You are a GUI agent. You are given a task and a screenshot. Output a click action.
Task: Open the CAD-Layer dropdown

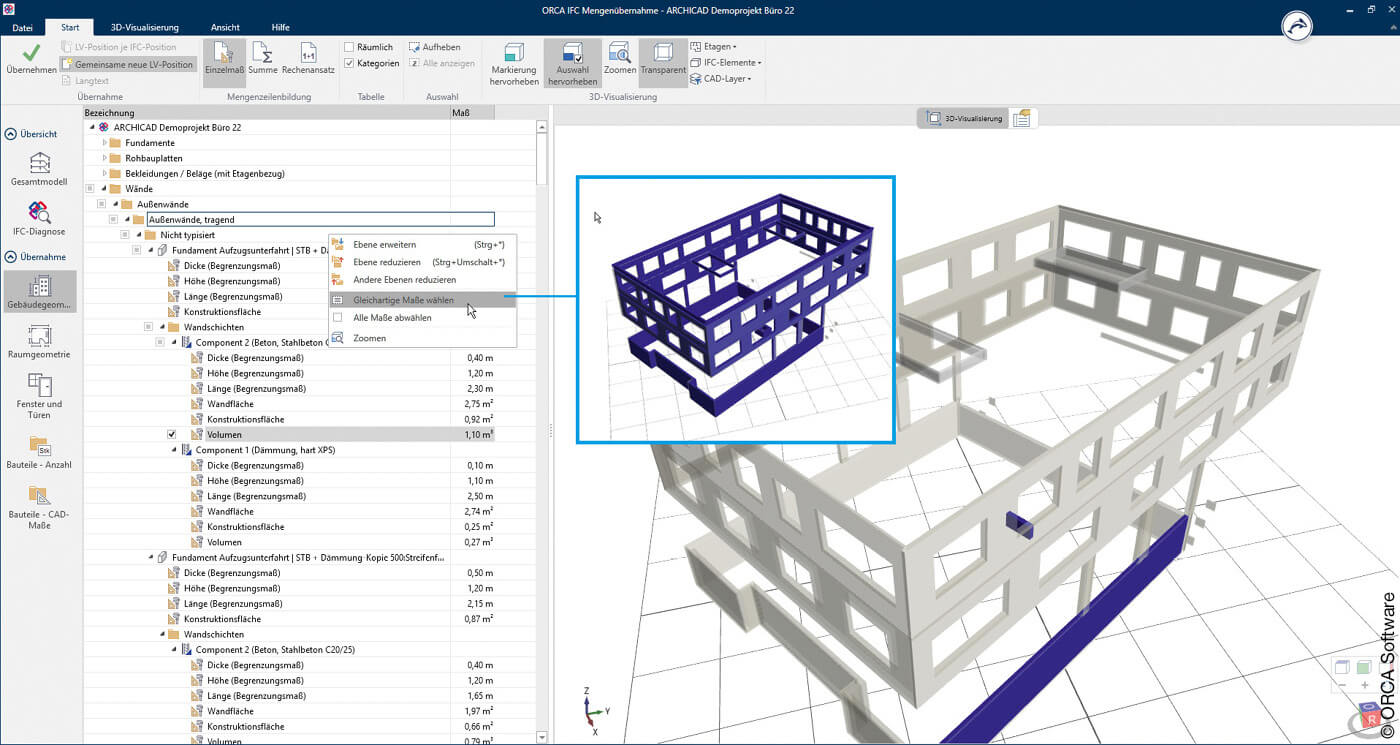[x=726, y=78]
